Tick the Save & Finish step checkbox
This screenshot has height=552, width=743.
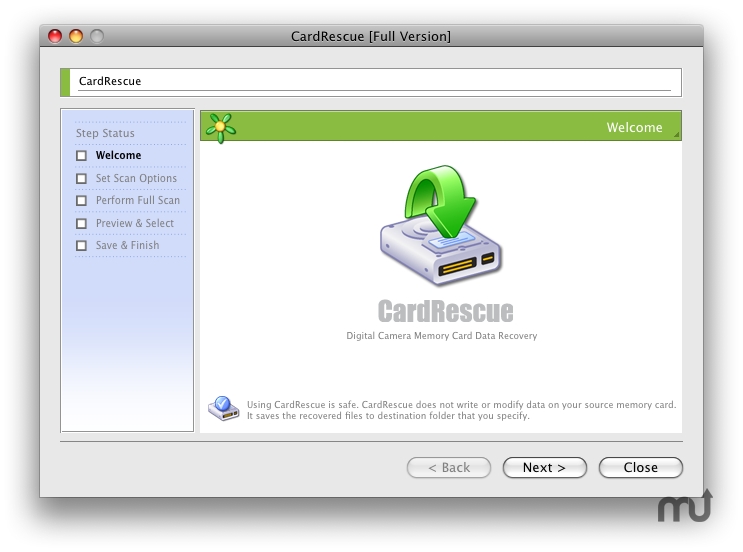tap(82, 246)
